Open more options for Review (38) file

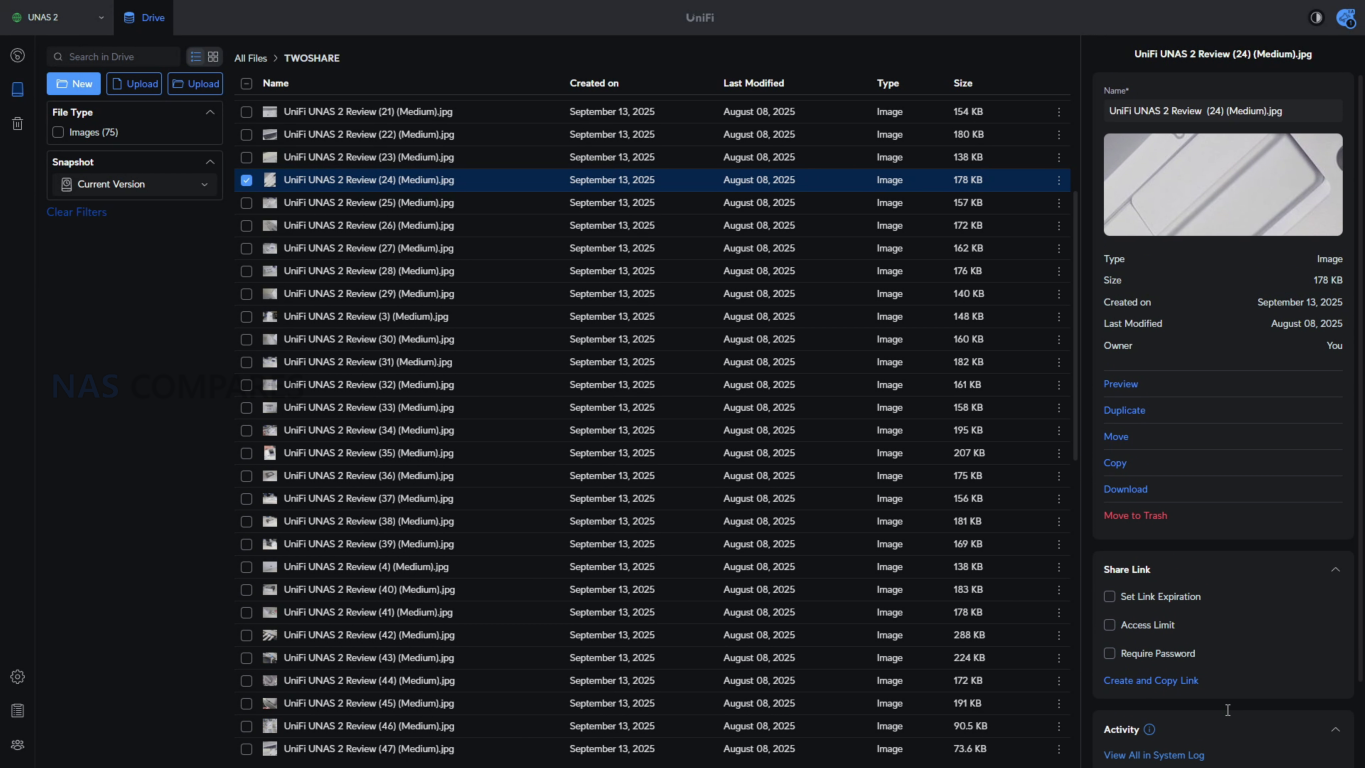(1059, 521)
